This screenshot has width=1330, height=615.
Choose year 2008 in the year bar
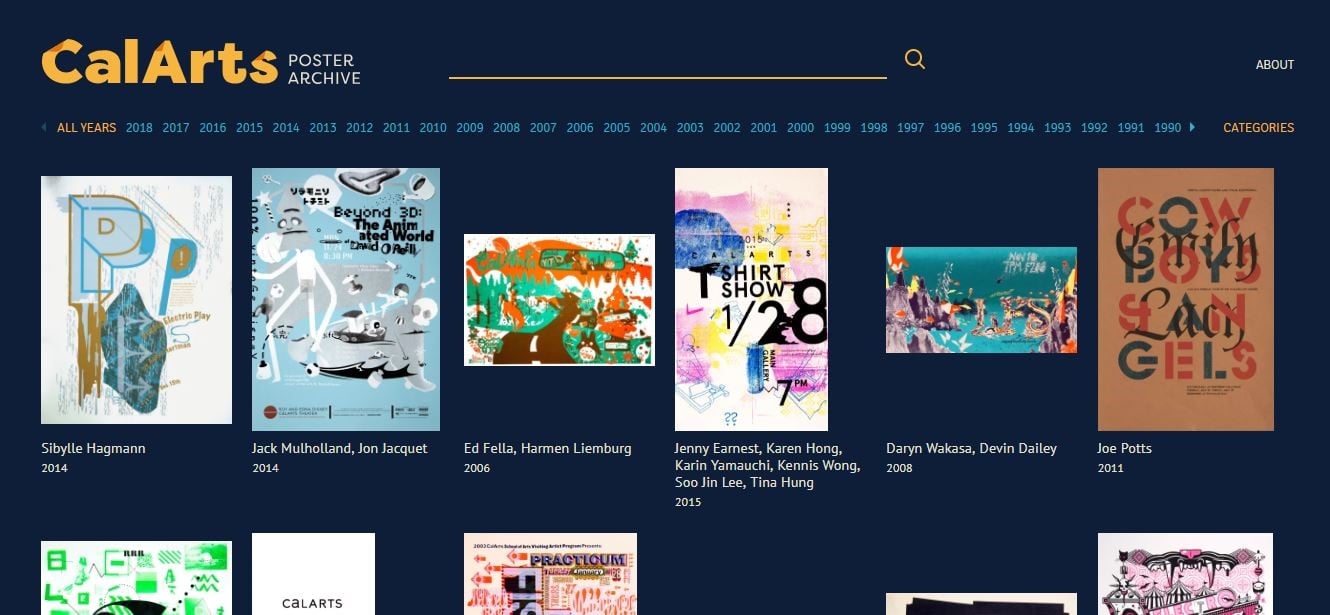[507, 128]
